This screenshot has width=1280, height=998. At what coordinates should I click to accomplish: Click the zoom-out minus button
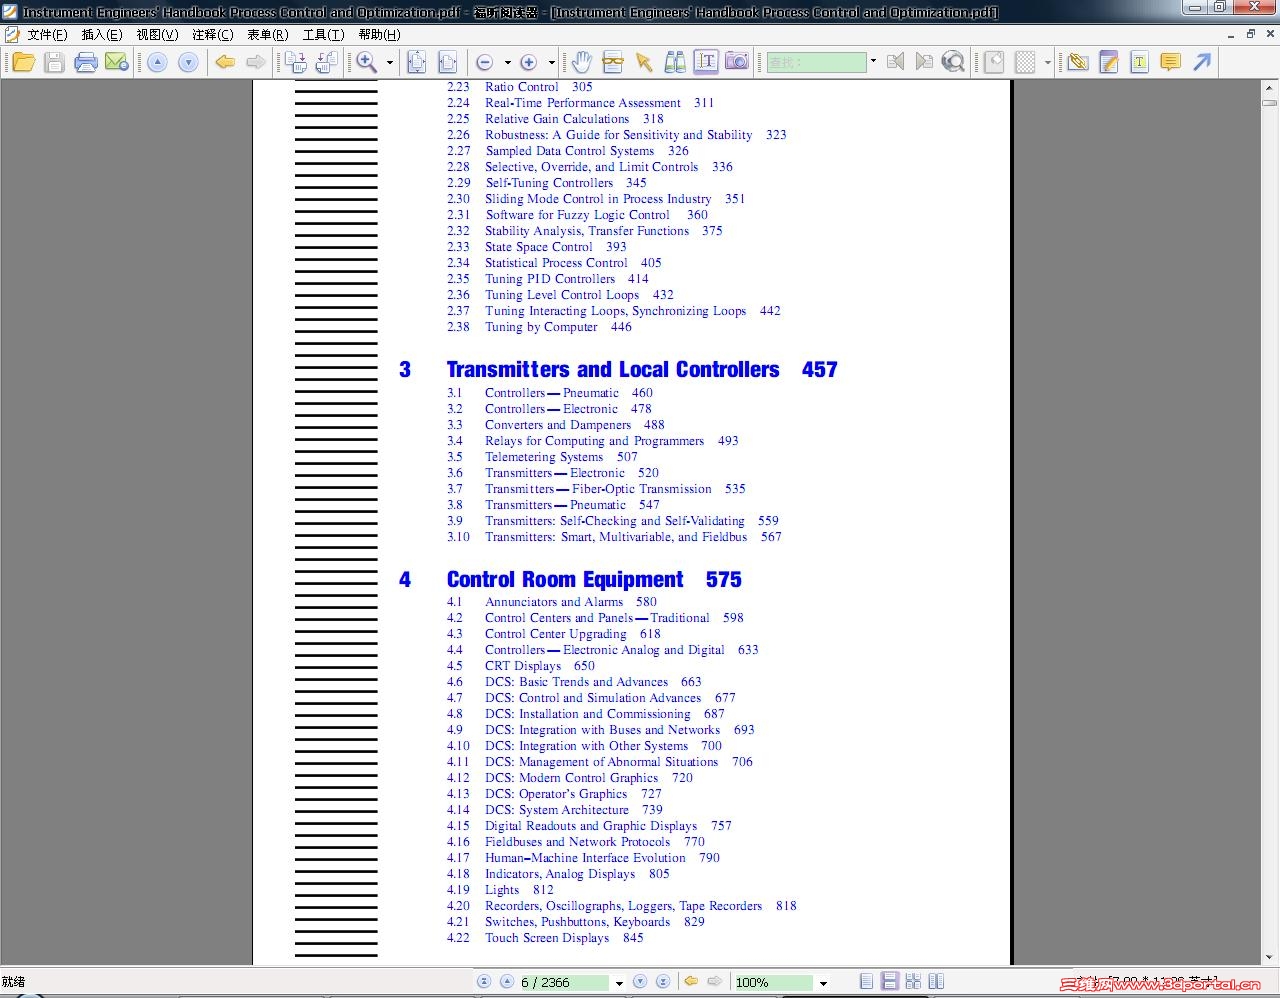click(x=485, y=62)
